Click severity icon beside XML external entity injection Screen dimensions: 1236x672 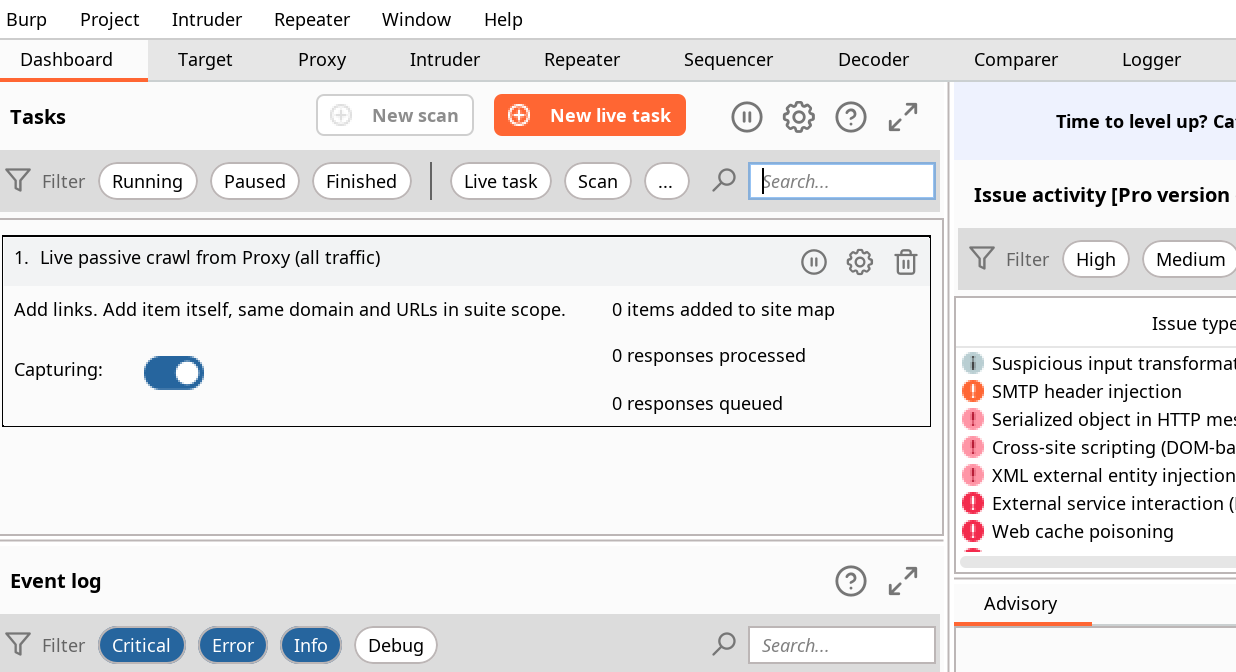(973, 475)
